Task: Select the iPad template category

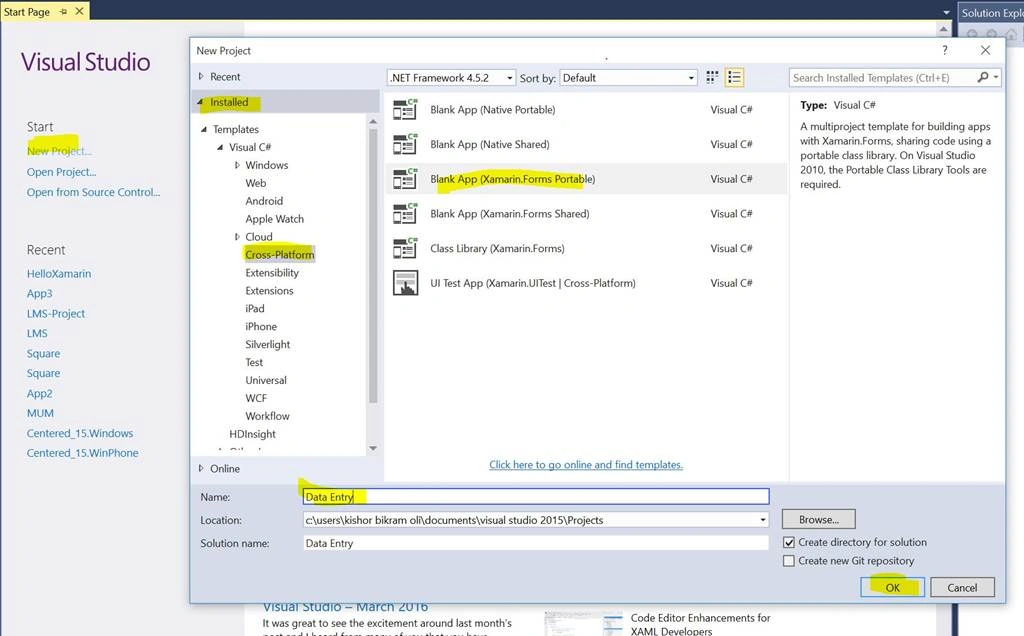Action: (x=255, y=308)
